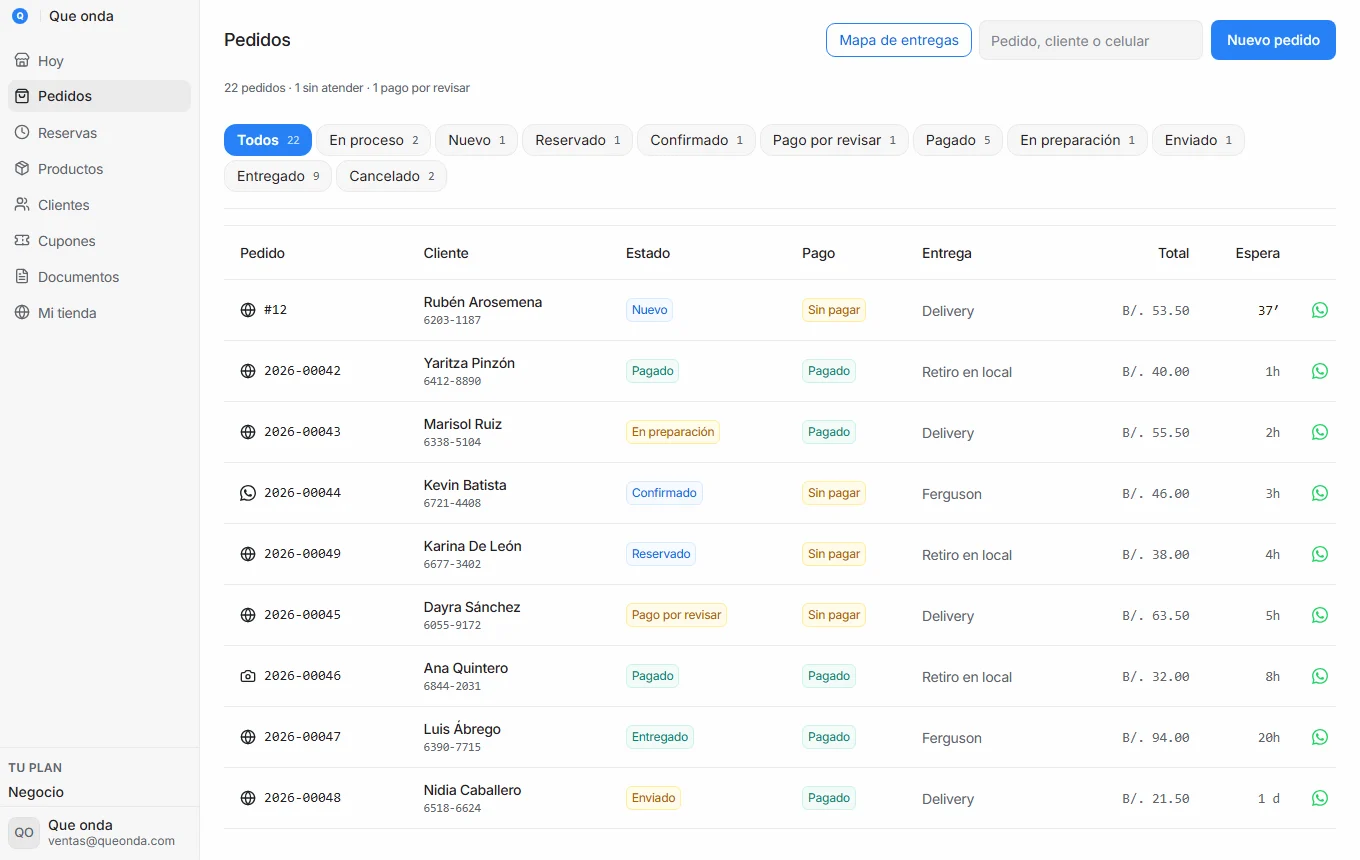
Task: Open WhatsApp chat for Ana Quintero
Action: pos(1319,676)
